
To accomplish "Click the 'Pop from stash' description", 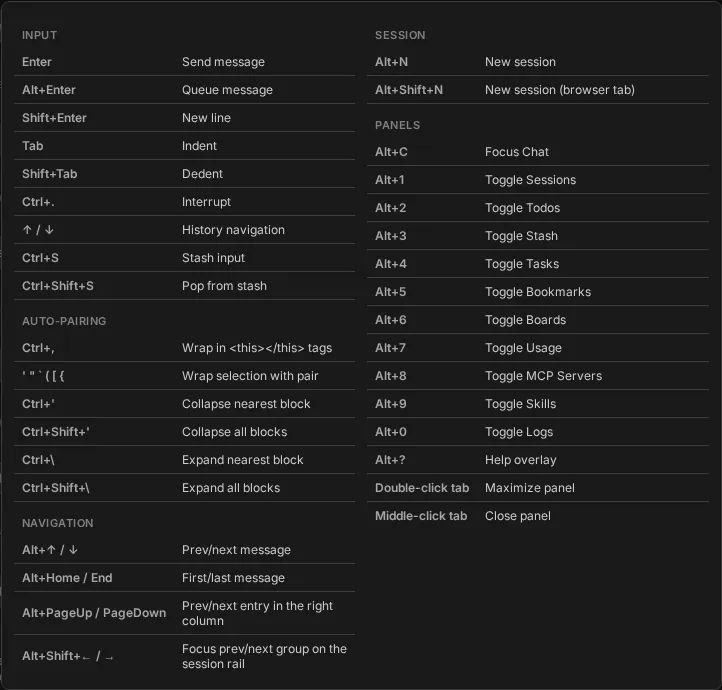I will point(224,286).
